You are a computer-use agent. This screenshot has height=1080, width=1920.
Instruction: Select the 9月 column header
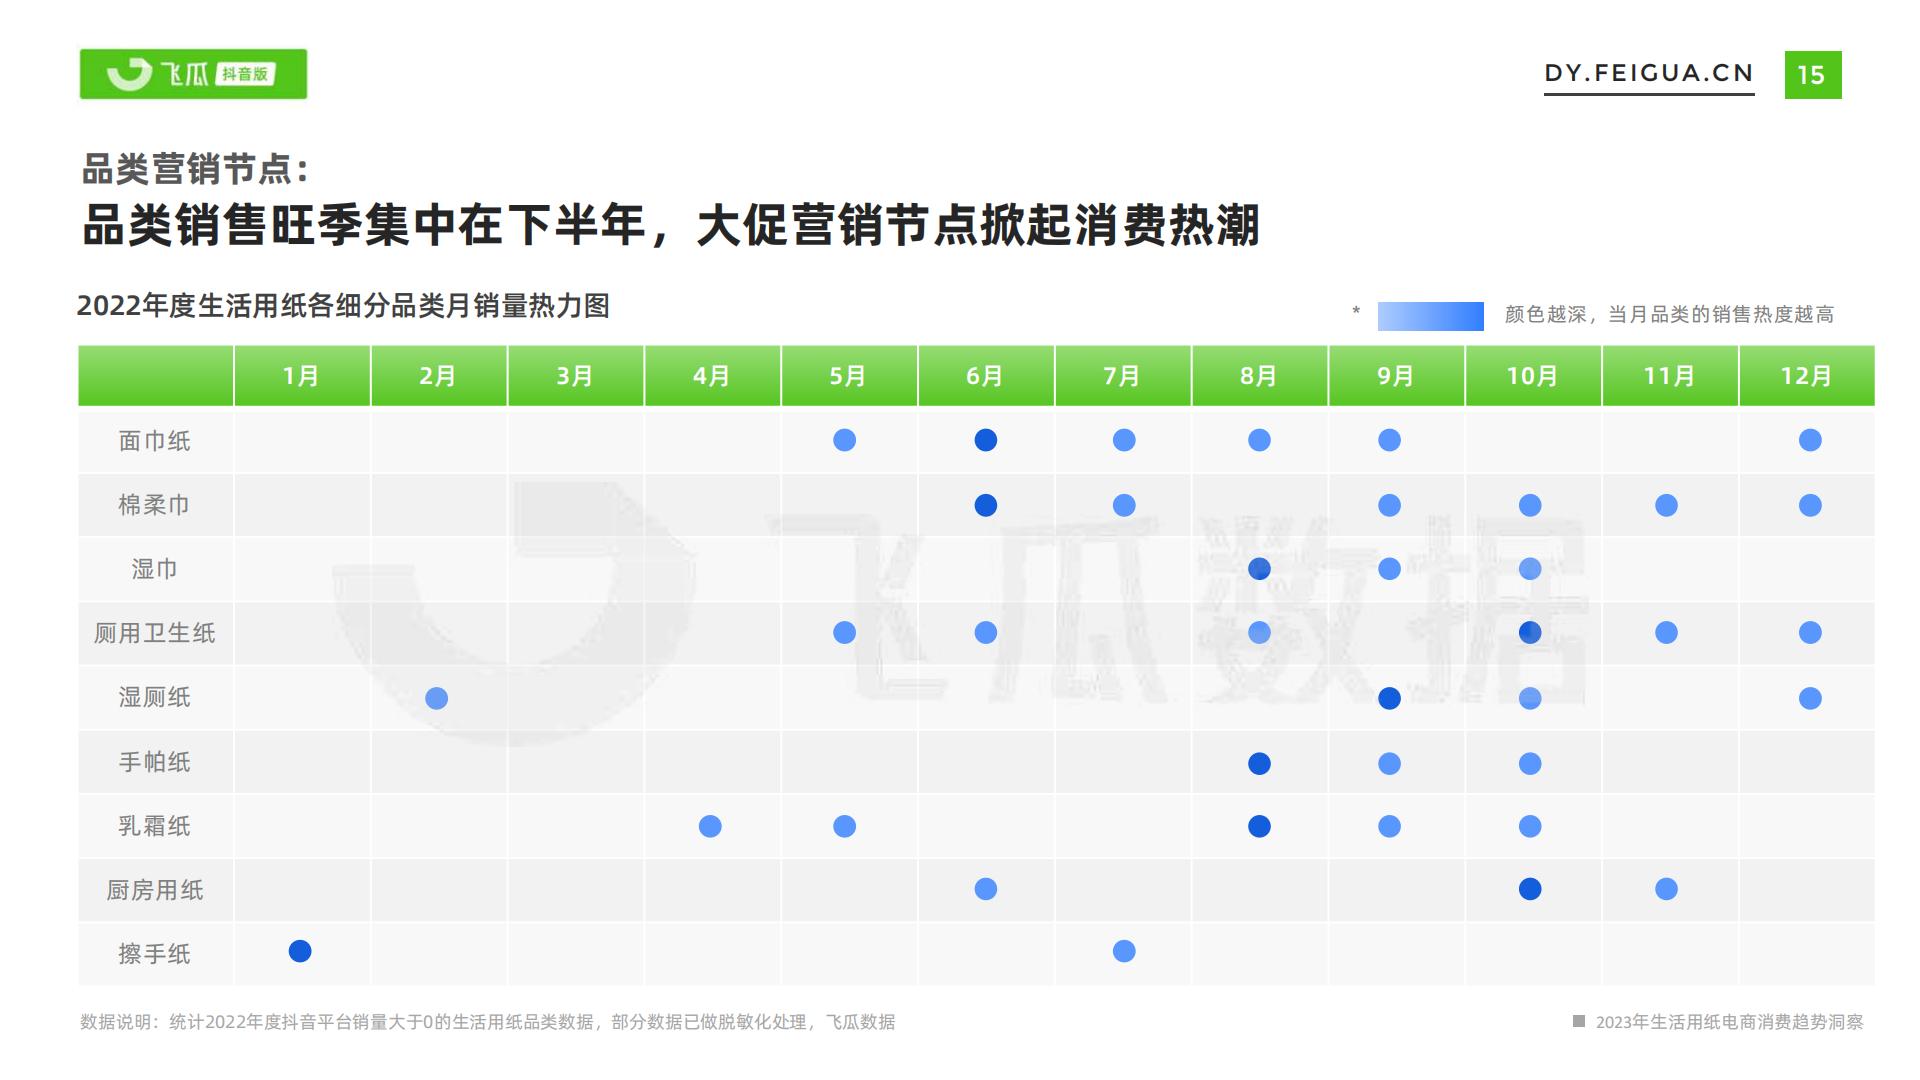click(1397, 376)
